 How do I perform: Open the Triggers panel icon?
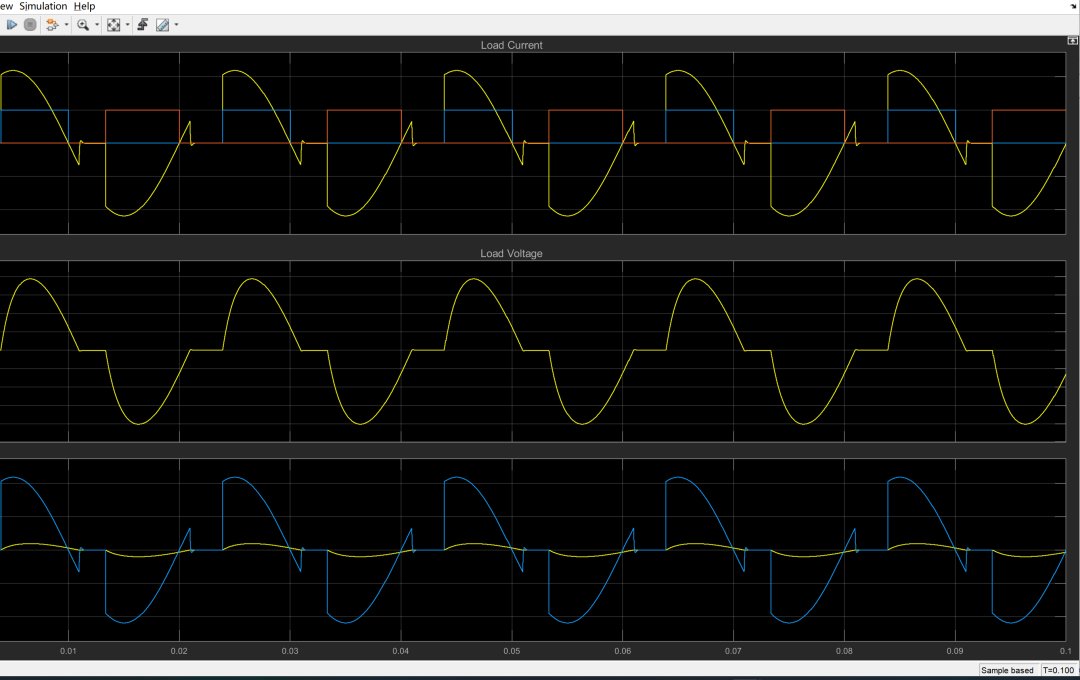pyautogui.click(x=143, y=24)
